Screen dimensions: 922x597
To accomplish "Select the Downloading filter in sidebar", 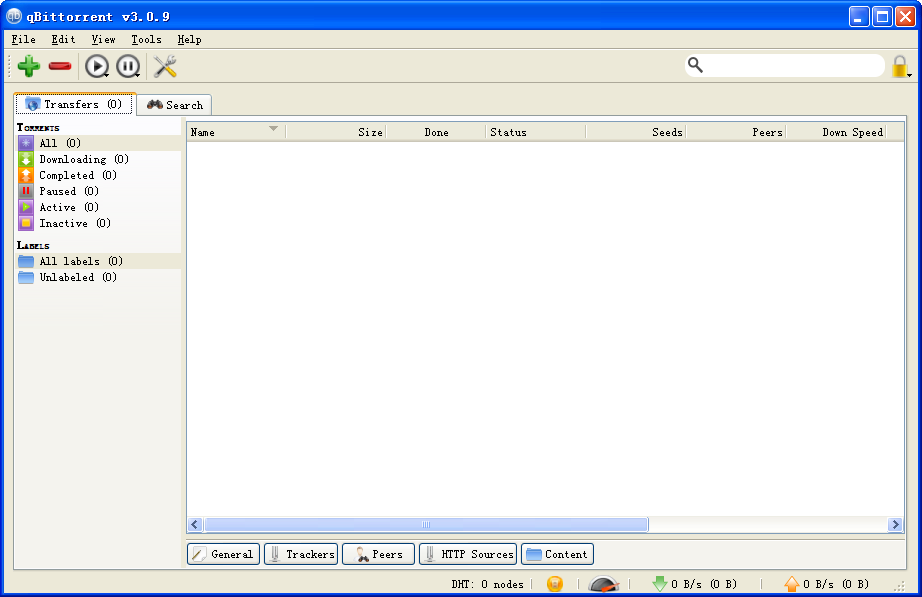I will tap(72, 159).
